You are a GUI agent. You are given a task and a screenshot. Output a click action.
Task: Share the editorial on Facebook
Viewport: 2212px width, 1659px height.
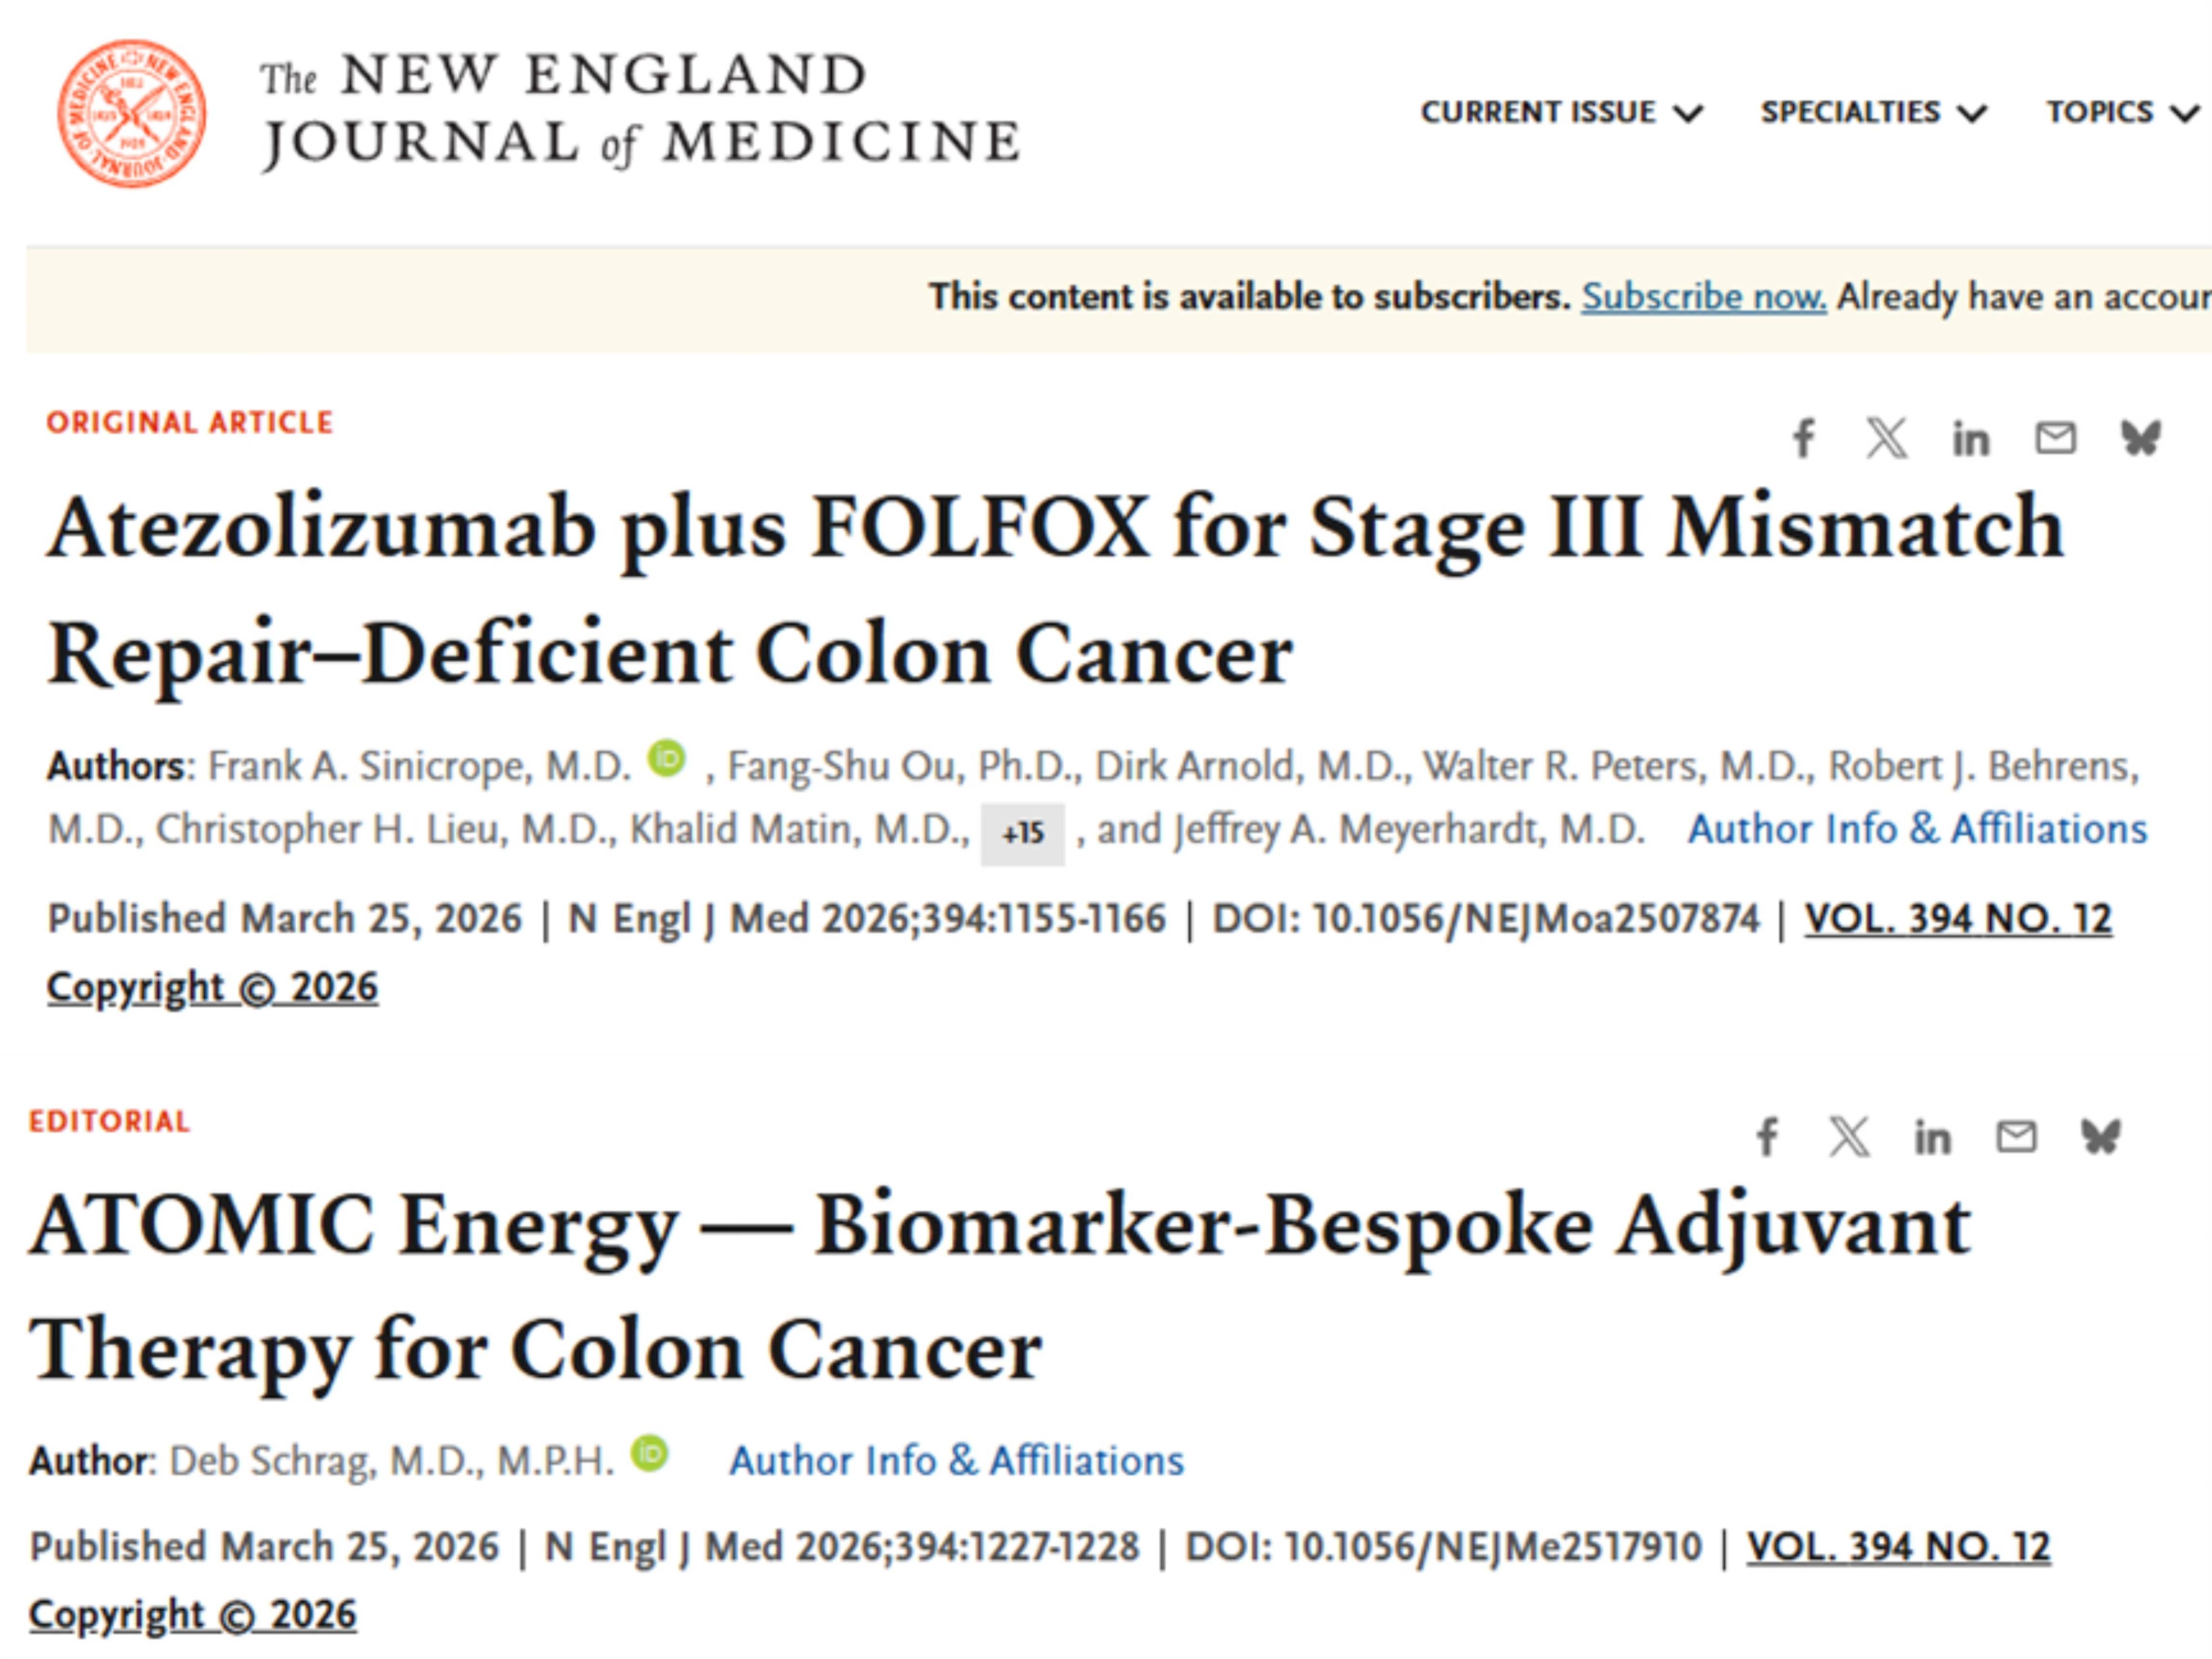(x=1767, y=1137)
